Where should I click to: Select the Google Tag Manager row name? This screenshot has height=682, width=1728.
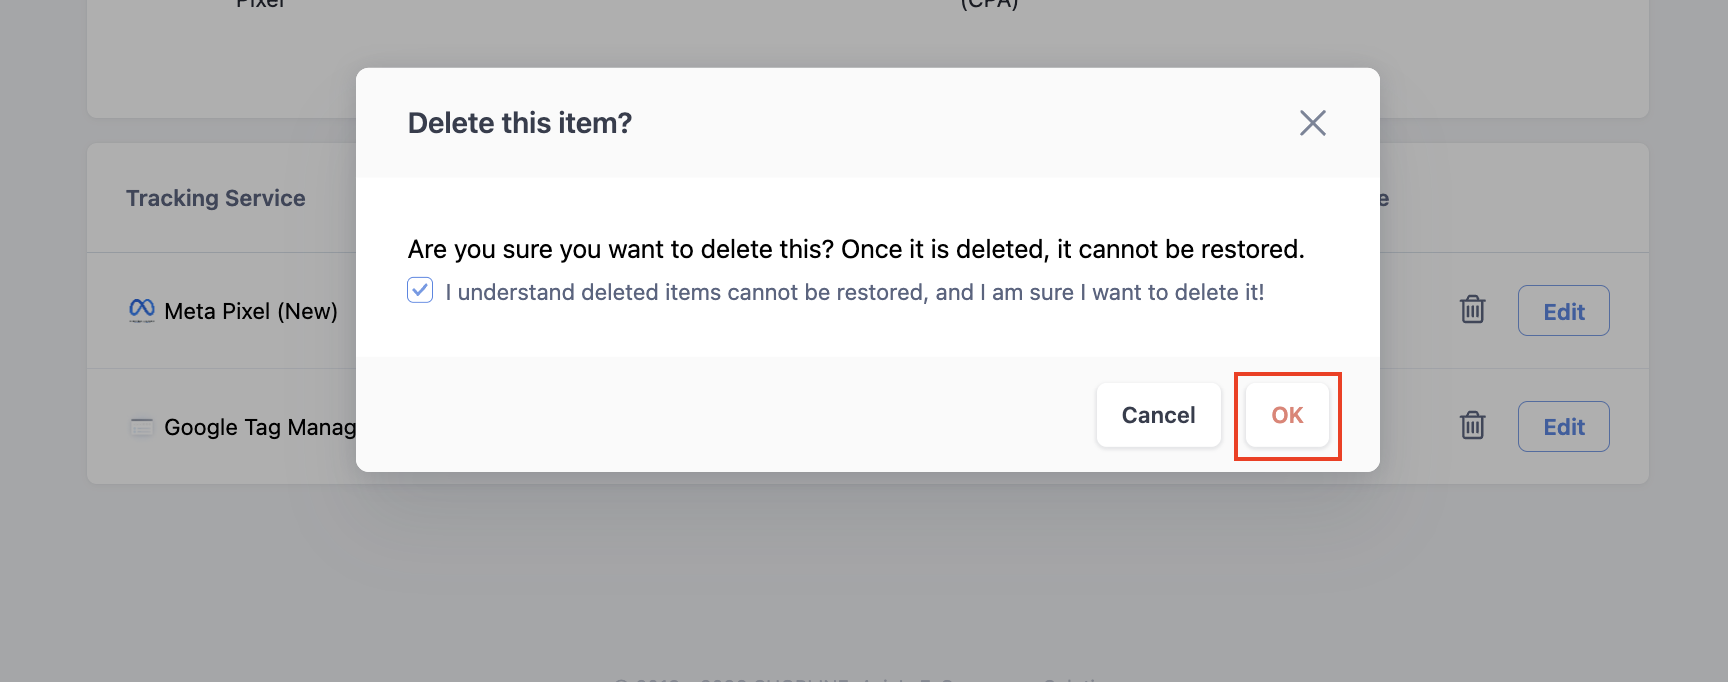pyautogui.click(x=260, y=427)
